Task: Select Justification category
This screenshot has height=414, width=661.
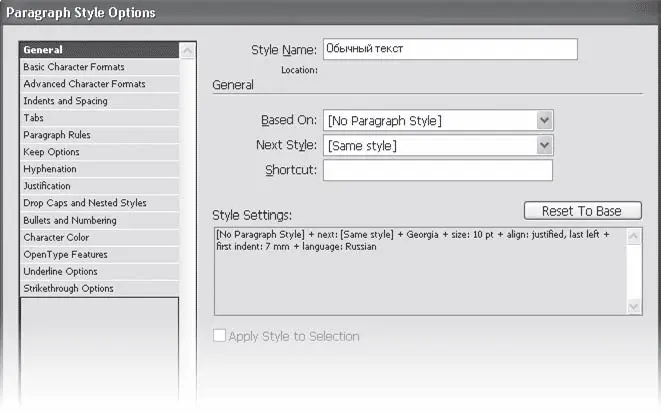Action: pos(47,186)
